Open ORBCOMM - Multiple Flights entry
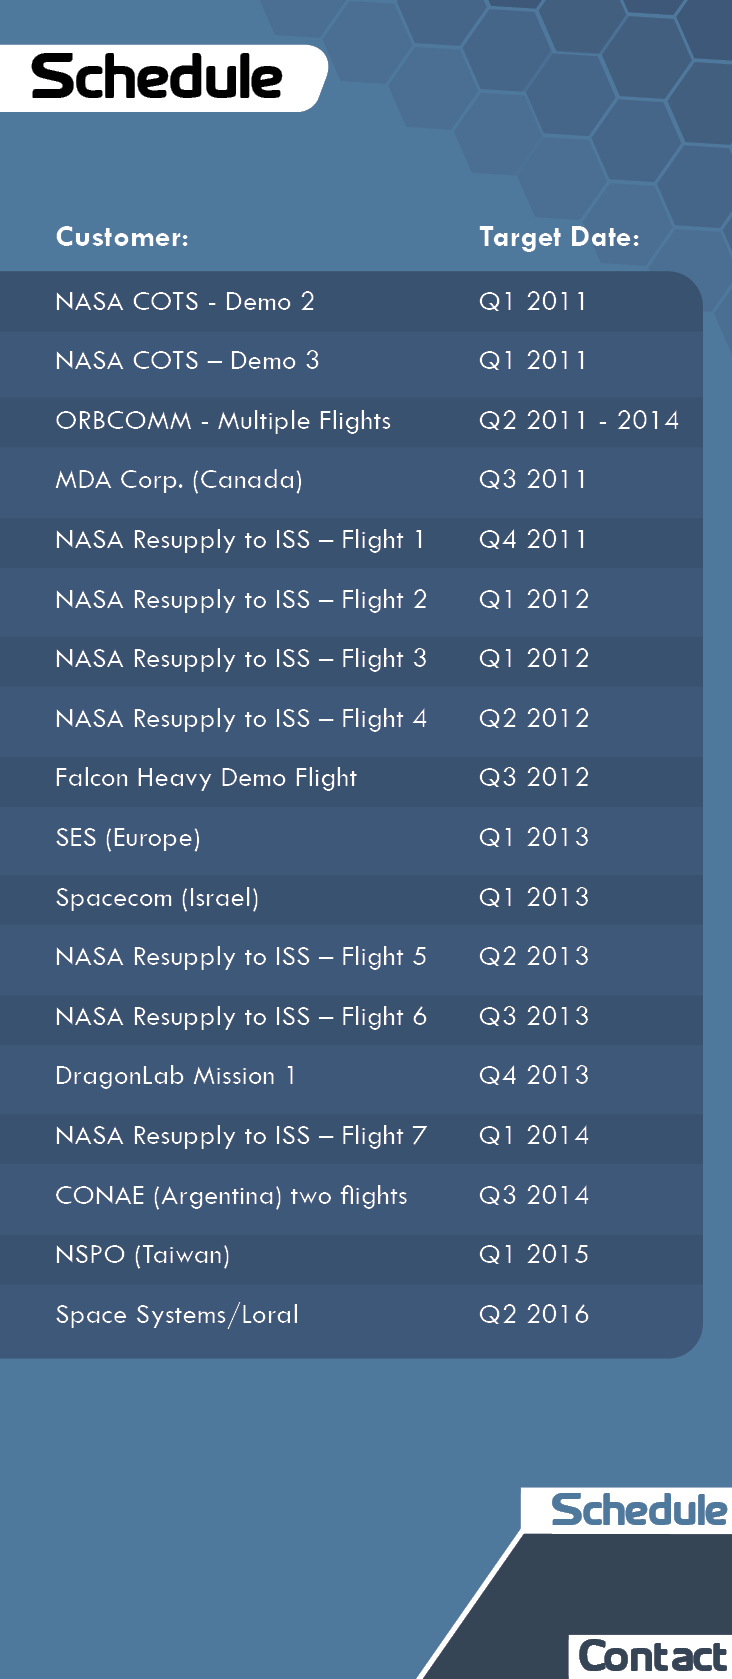Viewport: 732px width, 1679px height. 351,421
